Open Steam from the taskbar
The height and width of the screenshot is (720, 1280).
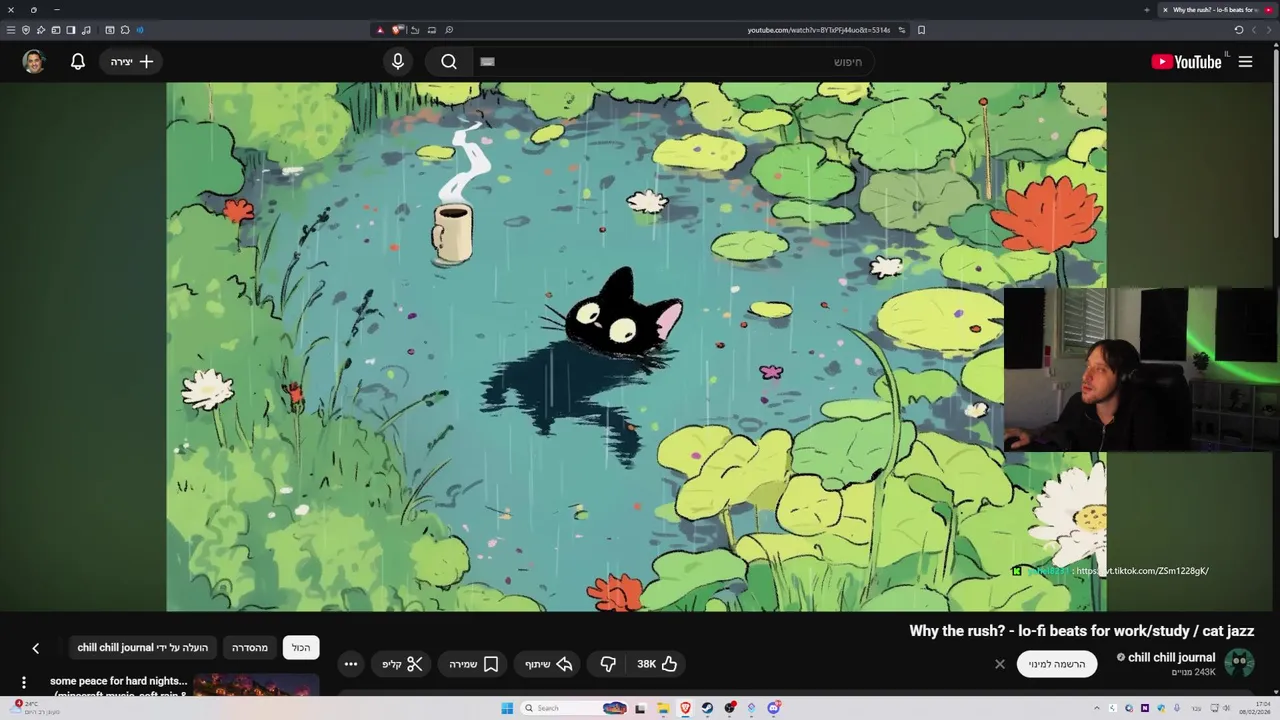pyautogui.click(x=707, y=708)
